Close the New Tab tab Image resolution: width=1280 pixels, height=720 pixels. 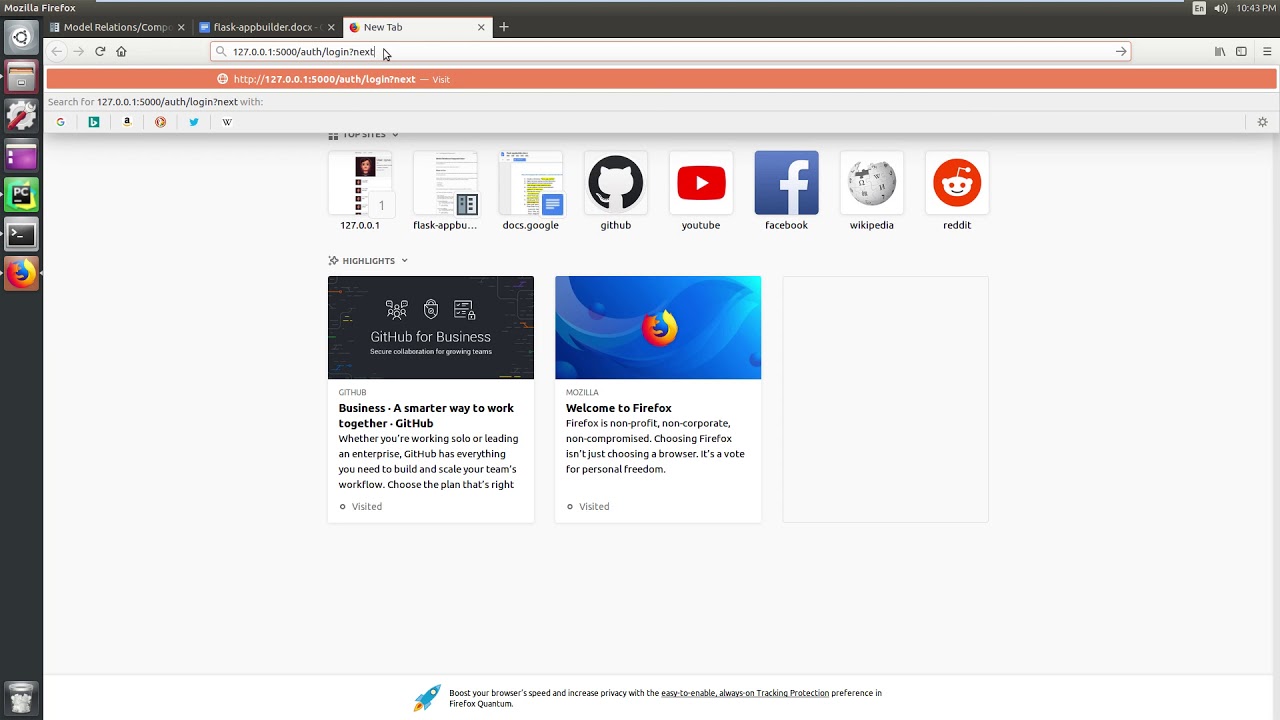pos(481,27)
